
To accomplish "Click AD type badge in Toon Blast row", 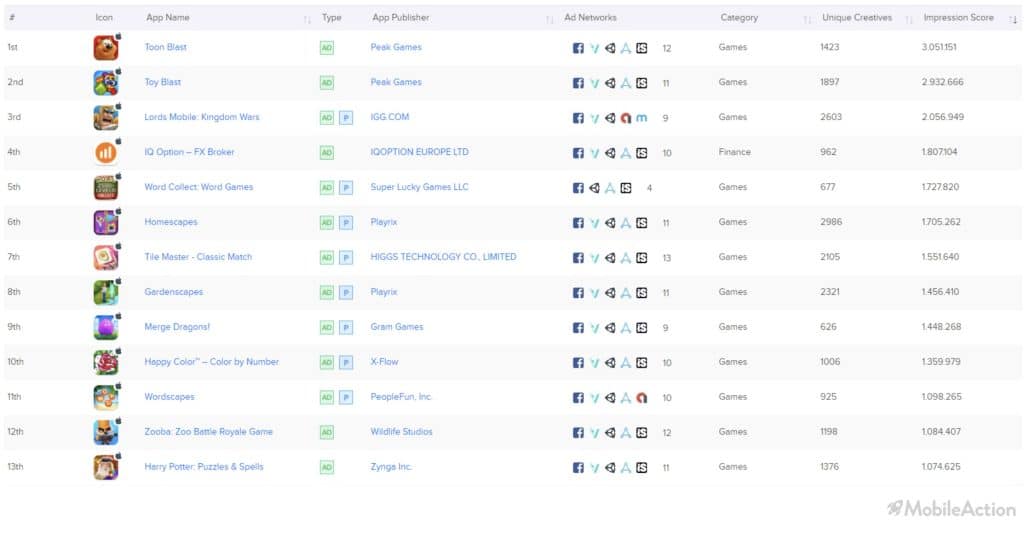I will coord(327,48).
